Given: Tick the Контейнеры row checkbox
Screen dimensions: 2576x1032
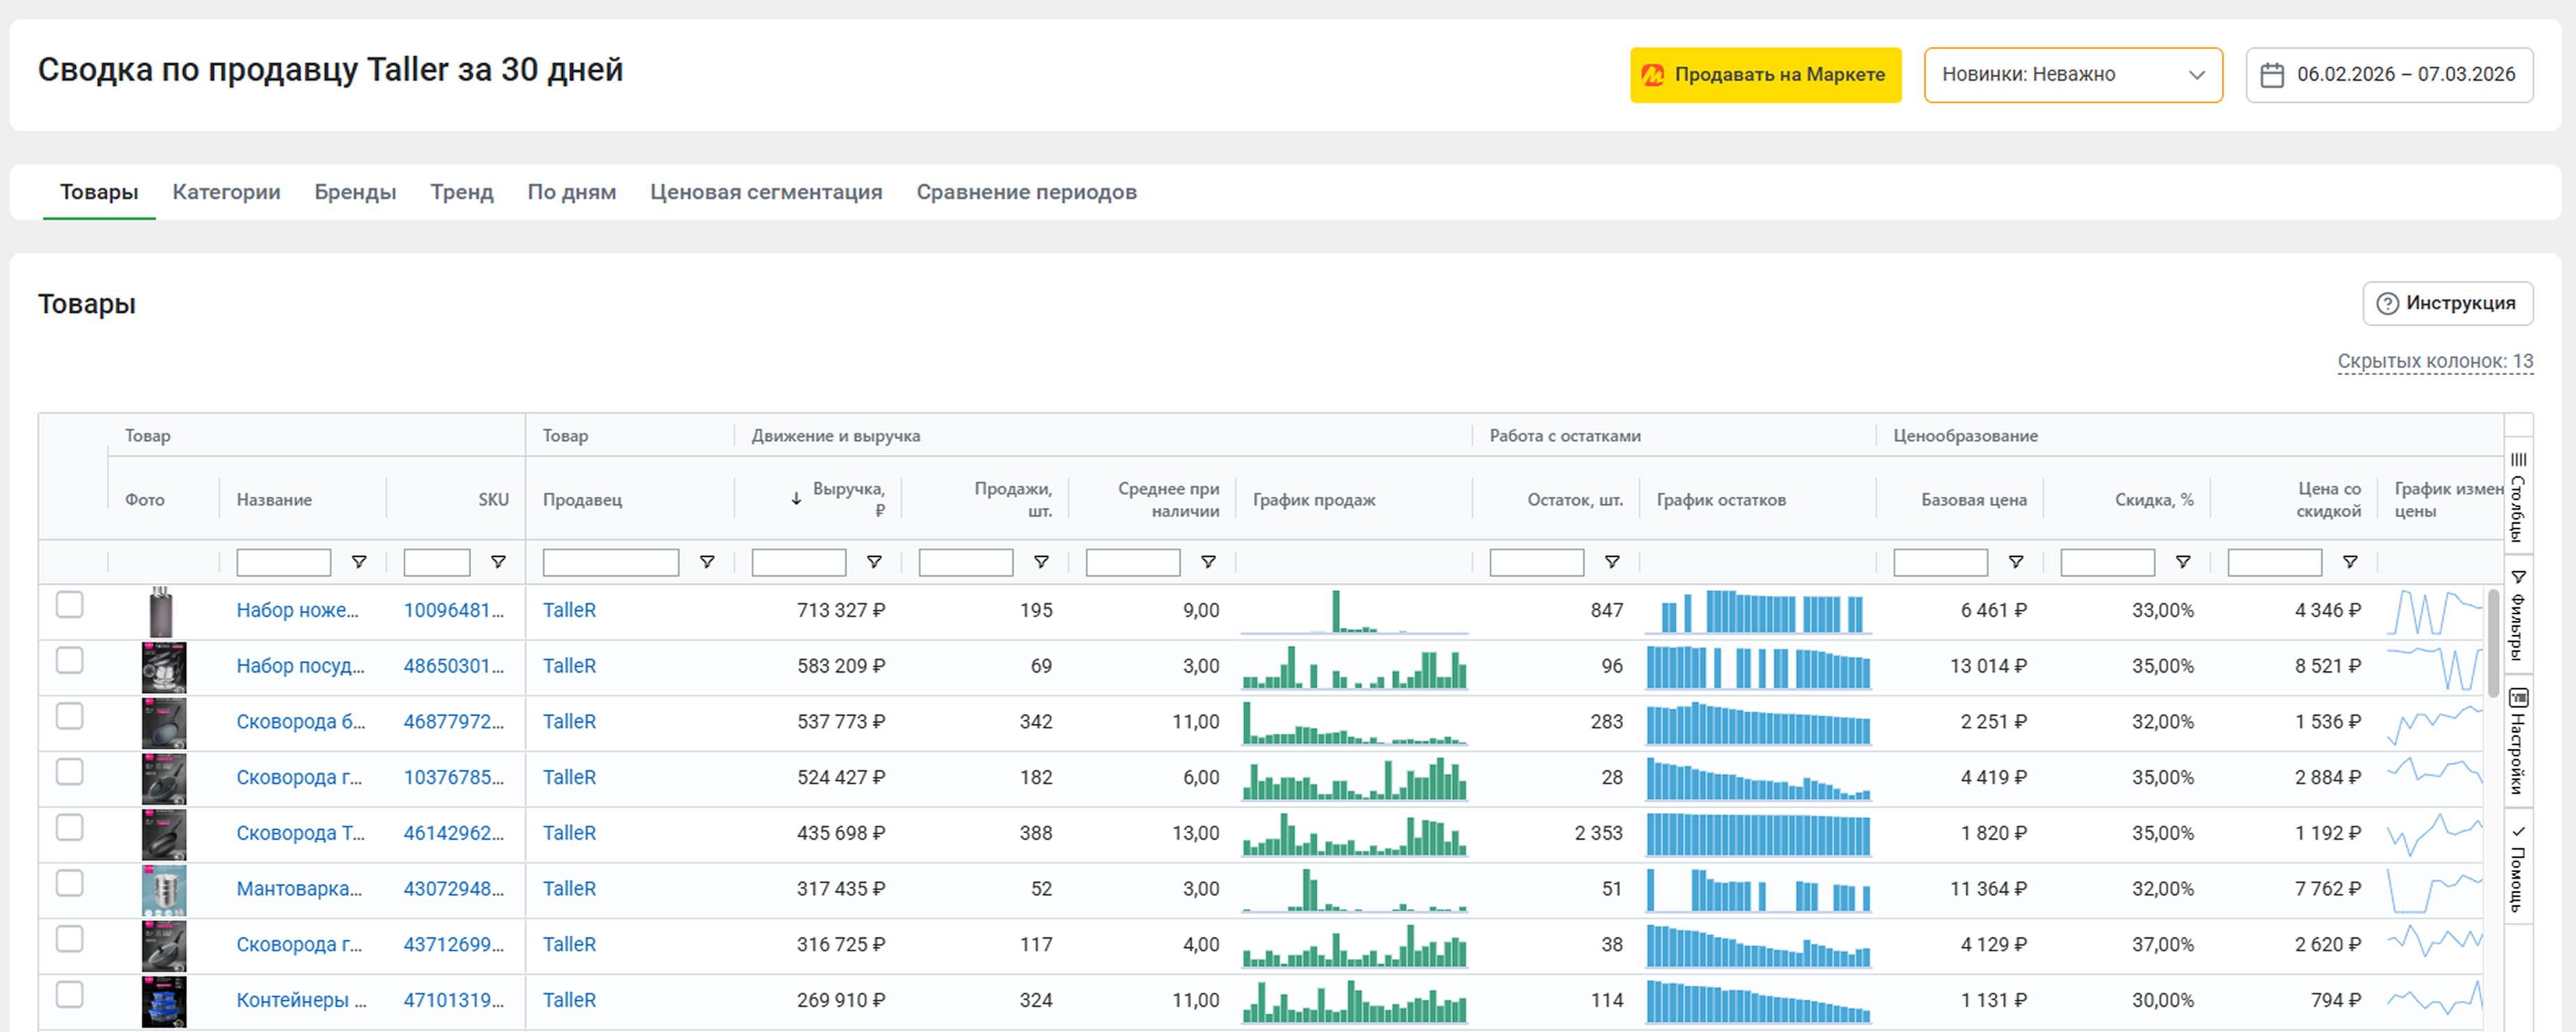Looking at the screenshot, I should 70,995.
